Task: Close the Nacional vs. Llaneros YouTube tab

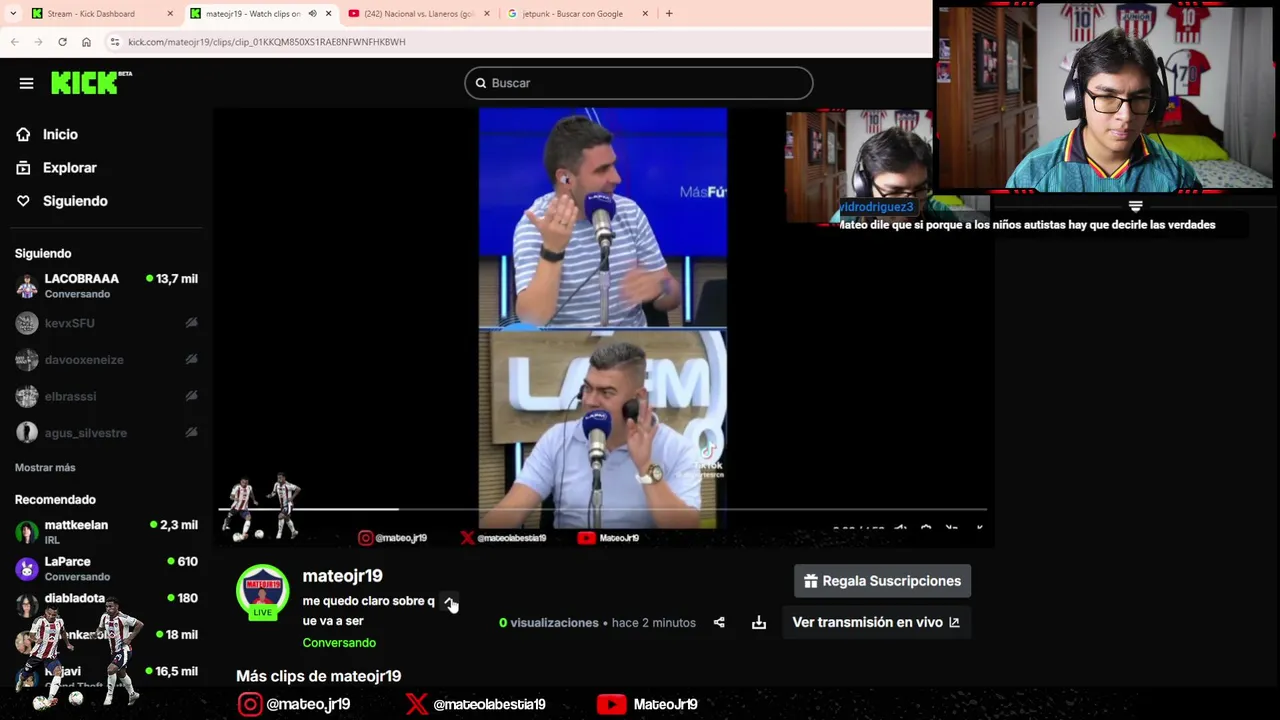Action: (487, 14)
